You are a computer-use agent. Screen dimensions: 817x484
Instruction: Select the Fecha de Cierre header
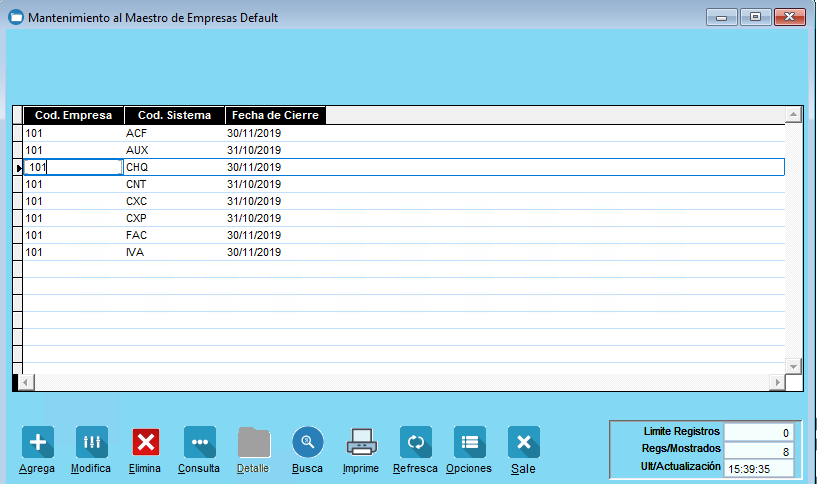tap(275, 116)
